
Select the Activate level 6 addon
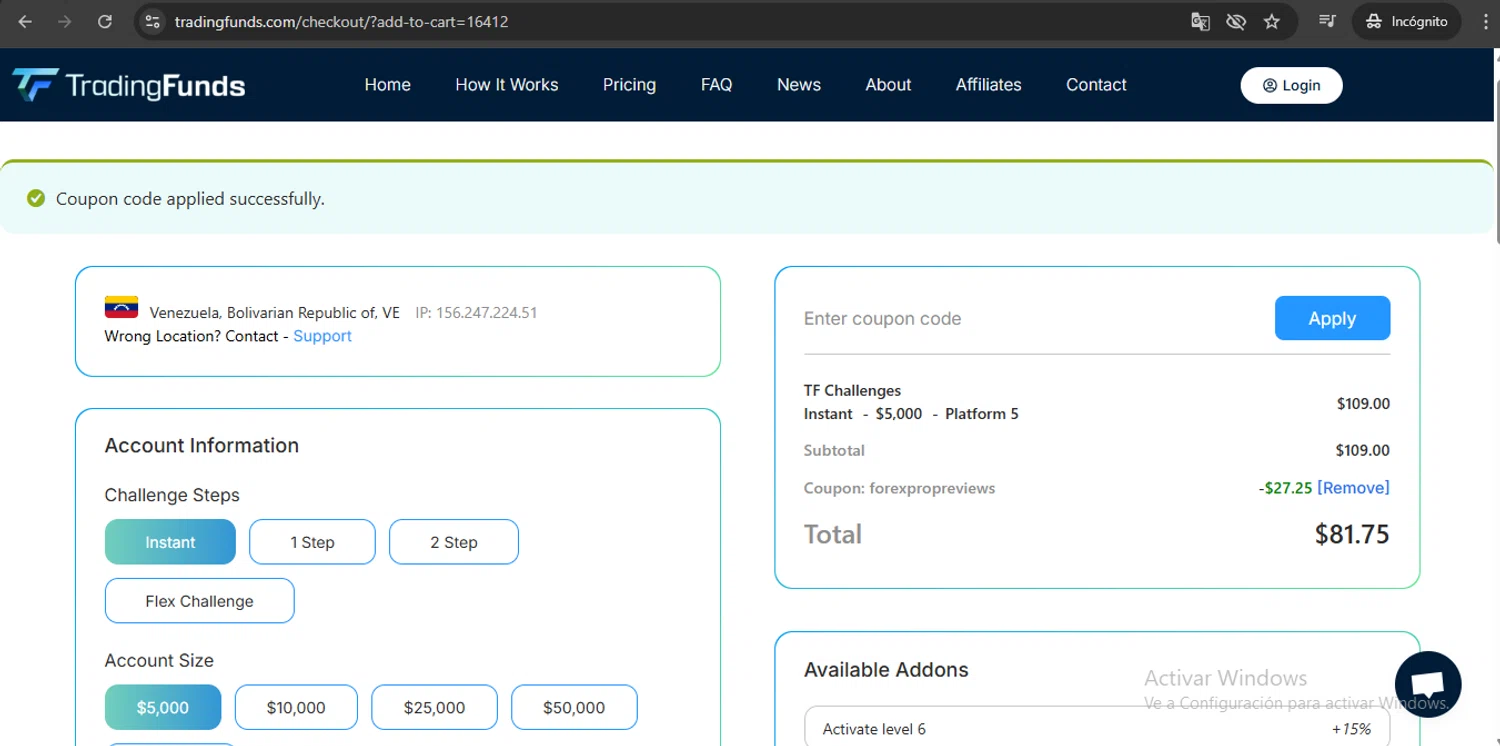(x=1096, y=728)
